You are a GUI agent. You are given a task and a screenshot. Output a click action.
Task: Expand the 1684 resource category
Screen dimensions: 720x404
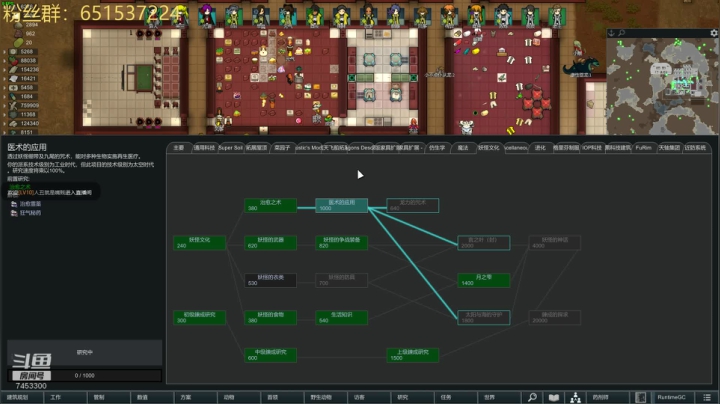(5, 96)
